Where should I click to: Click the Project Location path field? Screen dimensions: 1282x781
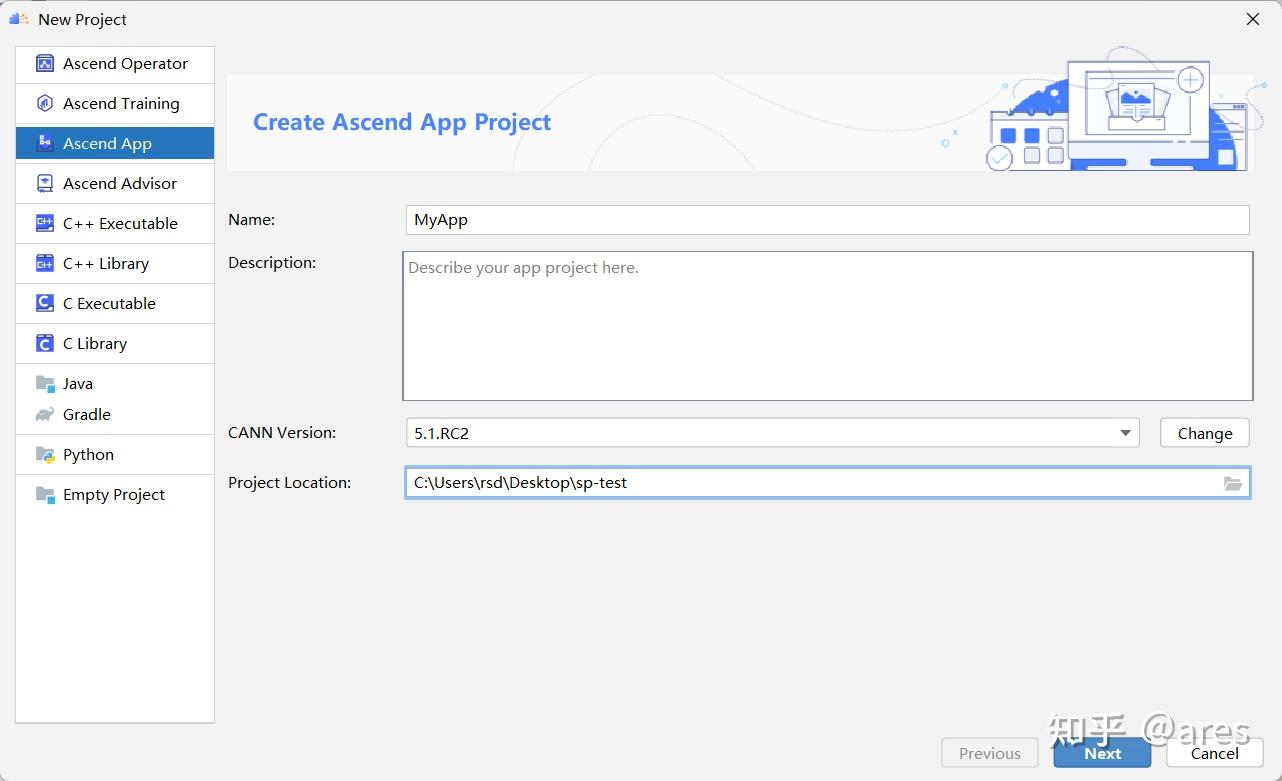pos(810,483)
